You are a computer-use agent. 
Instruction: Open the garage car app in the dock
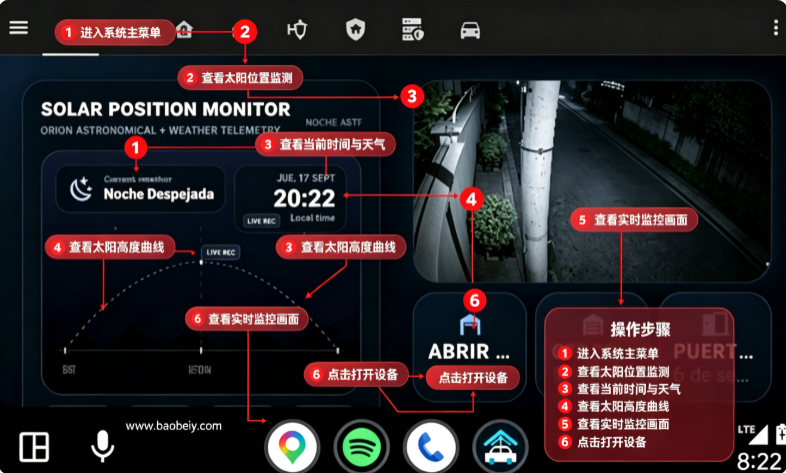coord(500,446)
